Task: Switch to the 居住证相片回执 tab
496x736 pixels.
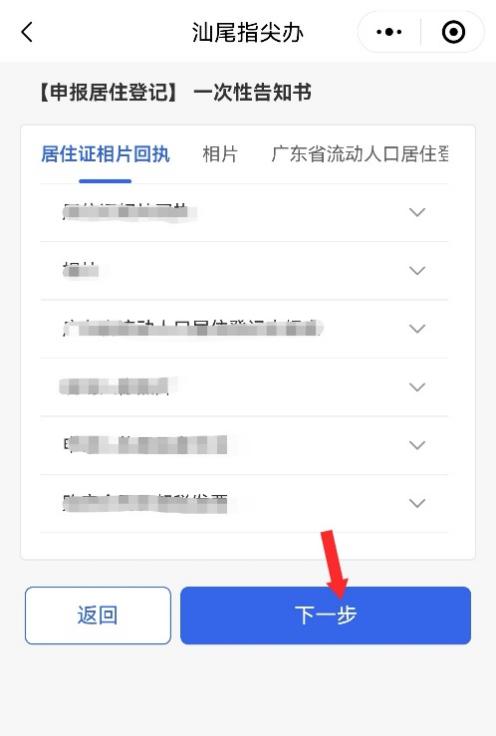Action: pyautogui.click(x=105, y=154)
